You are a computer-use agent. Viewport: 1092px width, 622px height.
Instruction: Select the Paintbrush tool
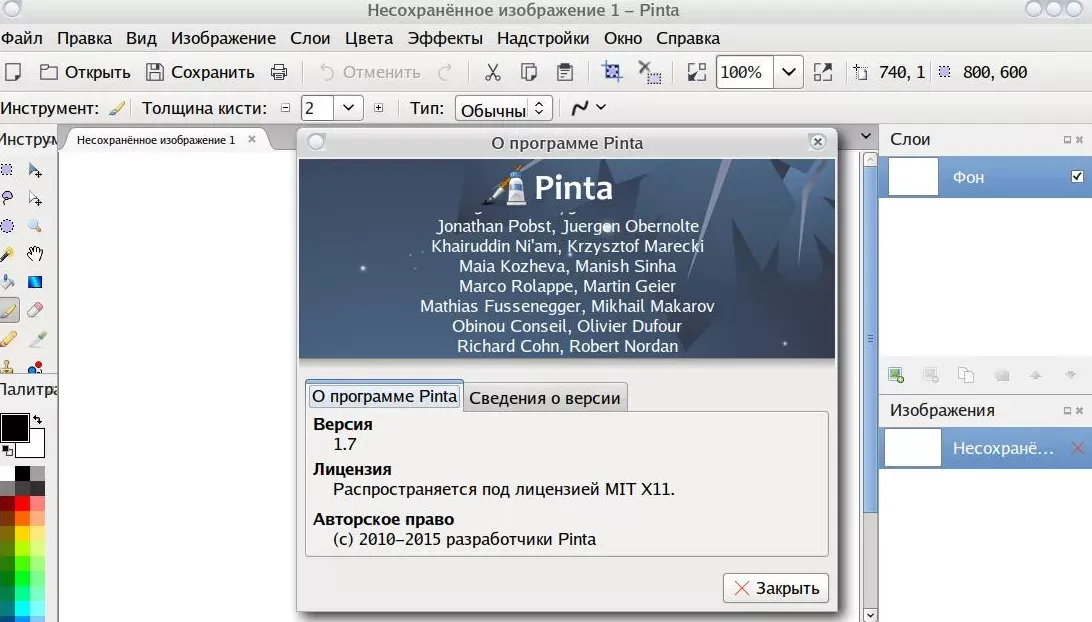(x=8, y=310)
